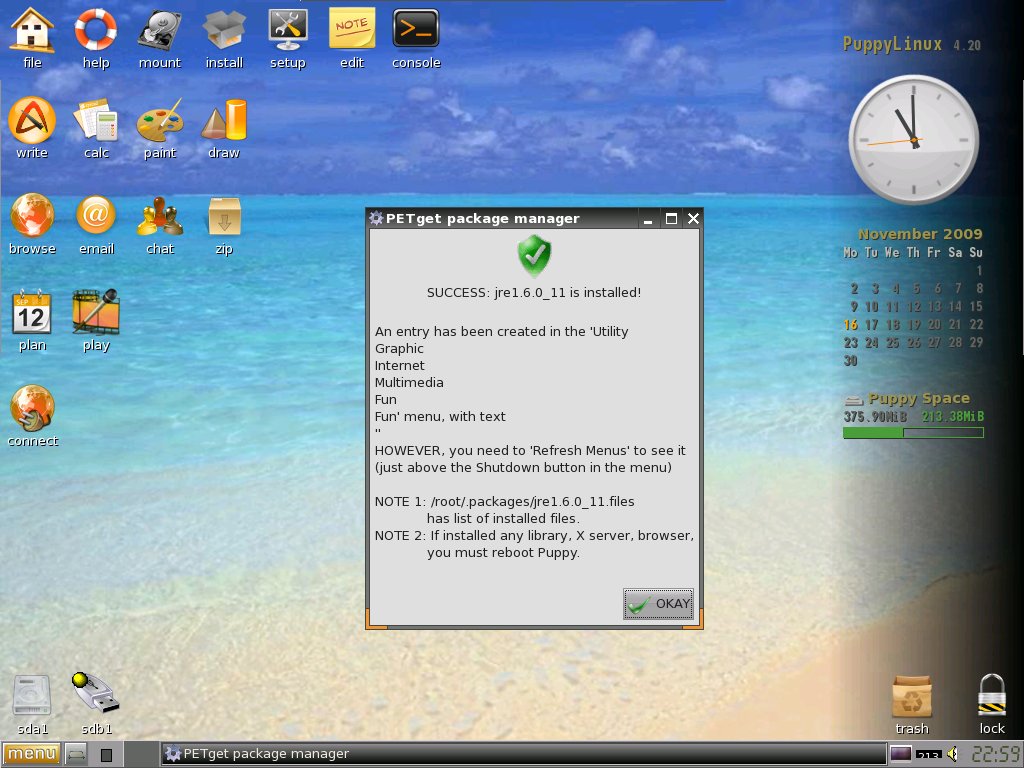Launch the browse web icon

(x=31, y=216)
